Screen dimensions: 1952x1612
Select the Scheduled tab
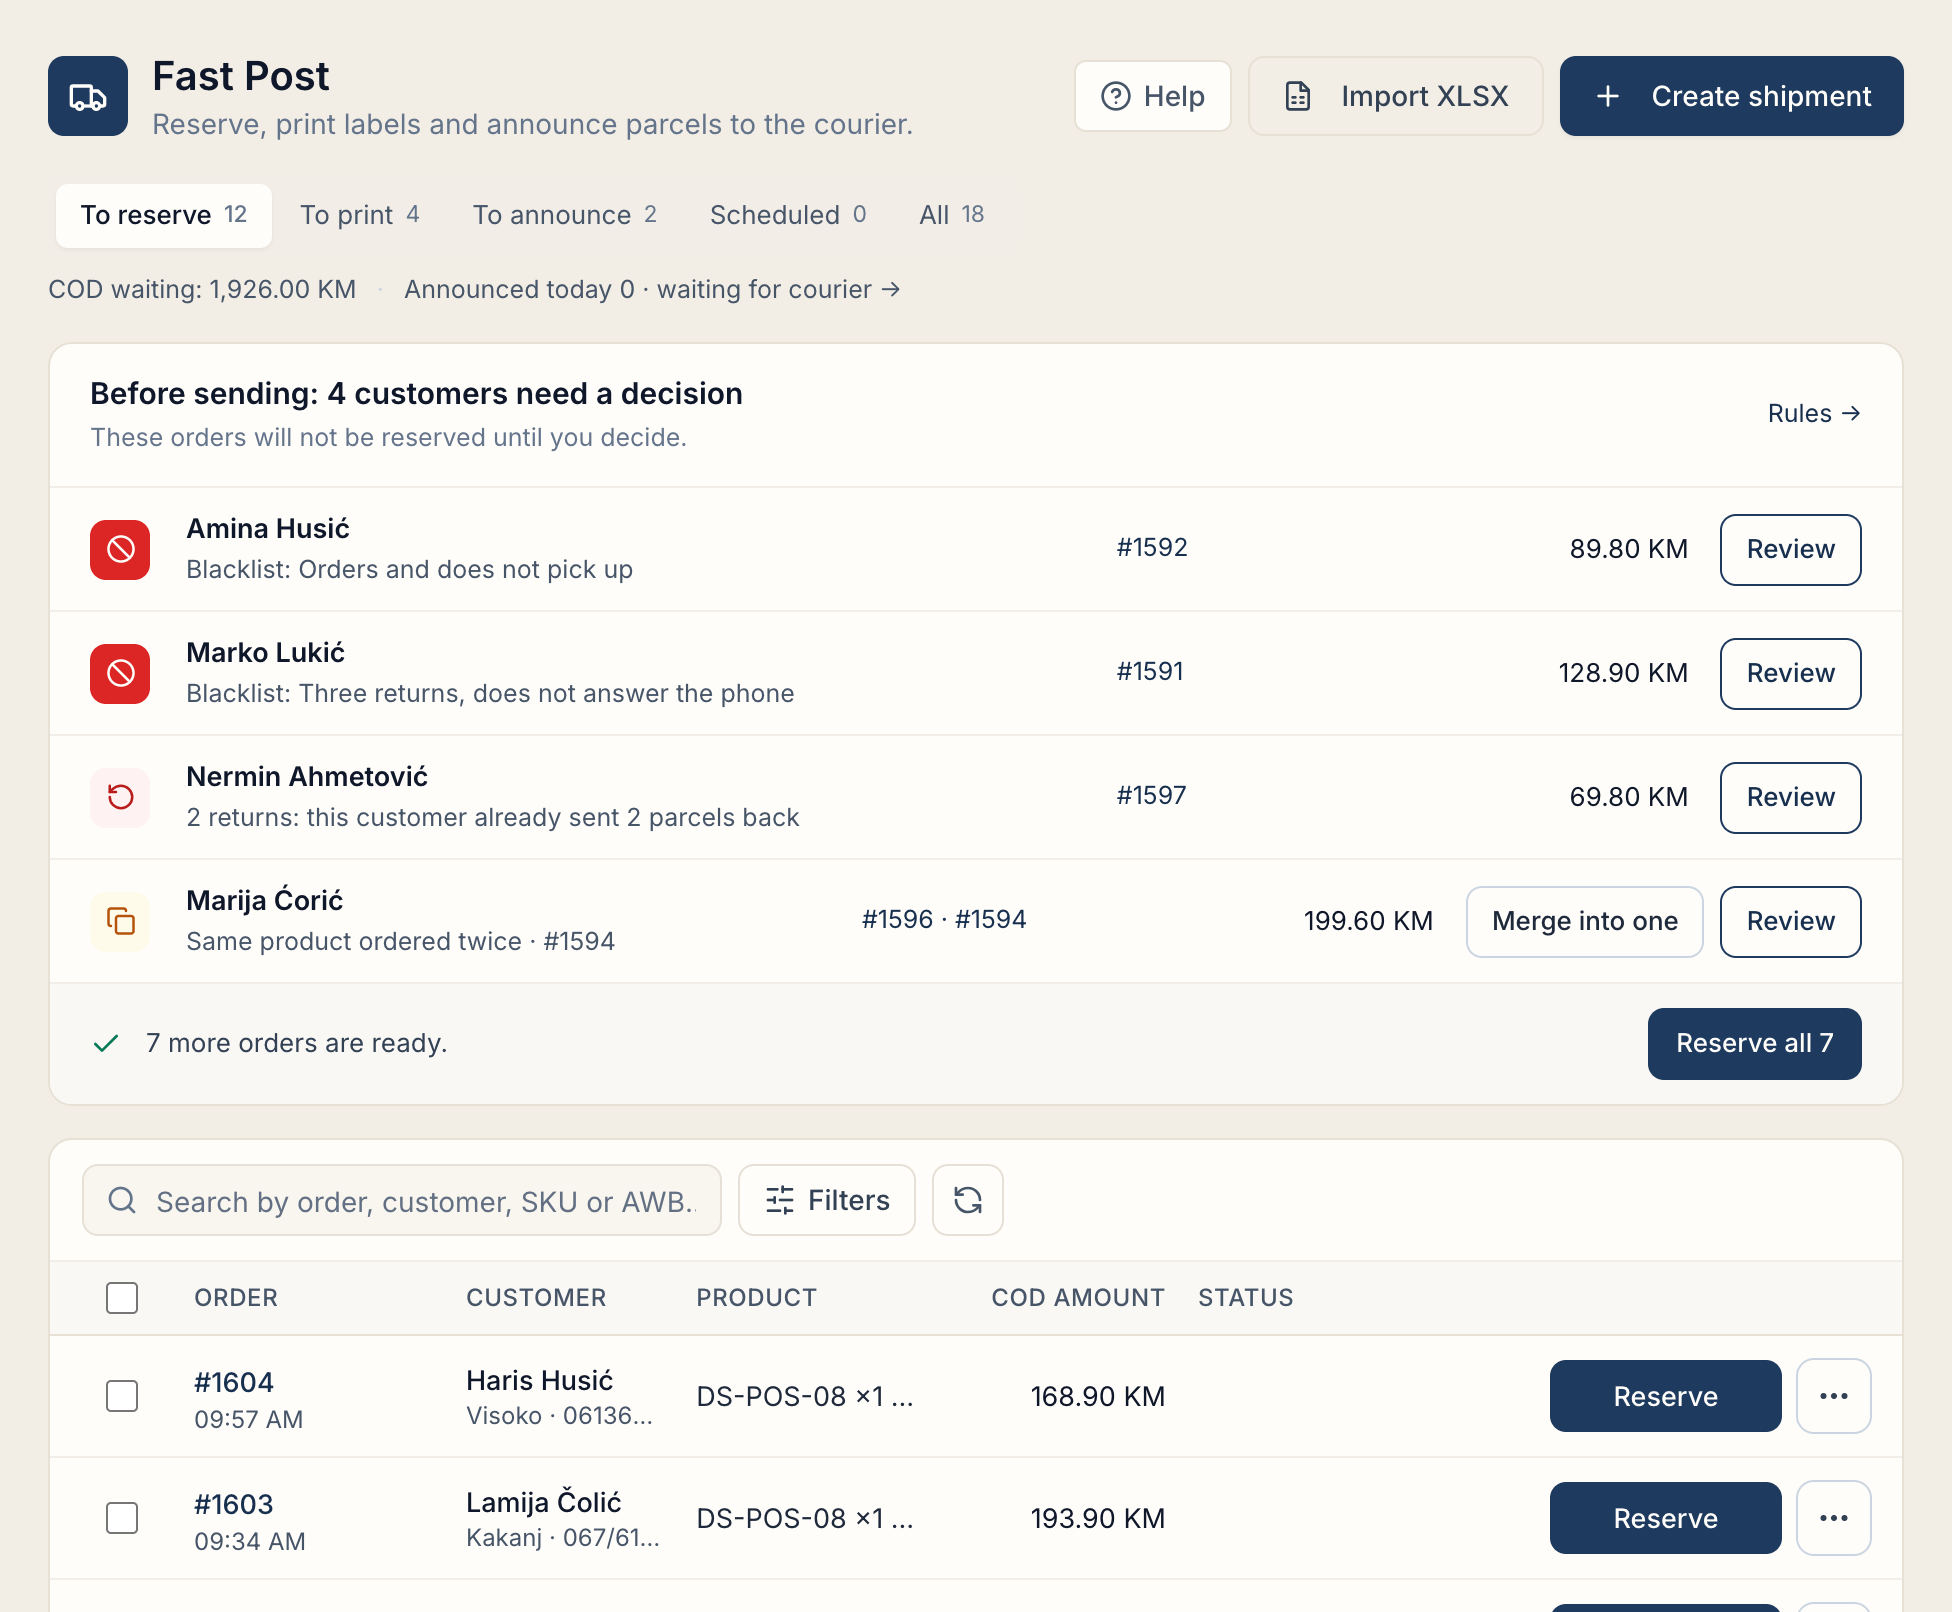pyautogui.click(x=788, y=215)
